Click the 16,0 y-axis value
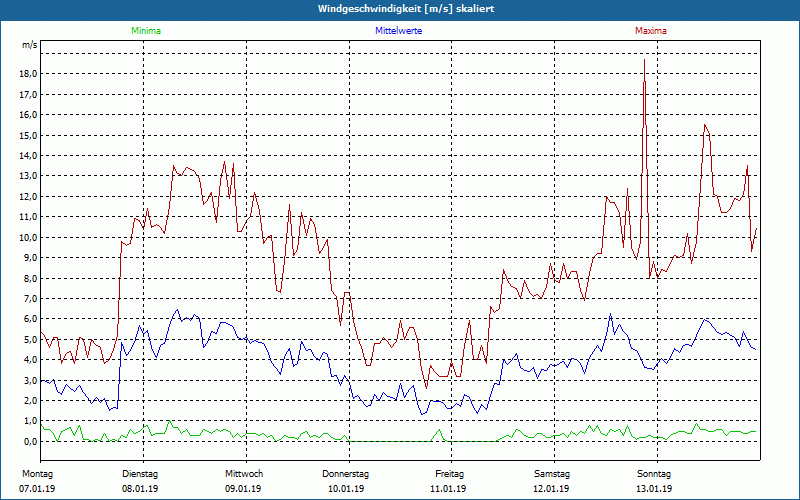The width and height of the screenshot is (800, 500). 29,115
